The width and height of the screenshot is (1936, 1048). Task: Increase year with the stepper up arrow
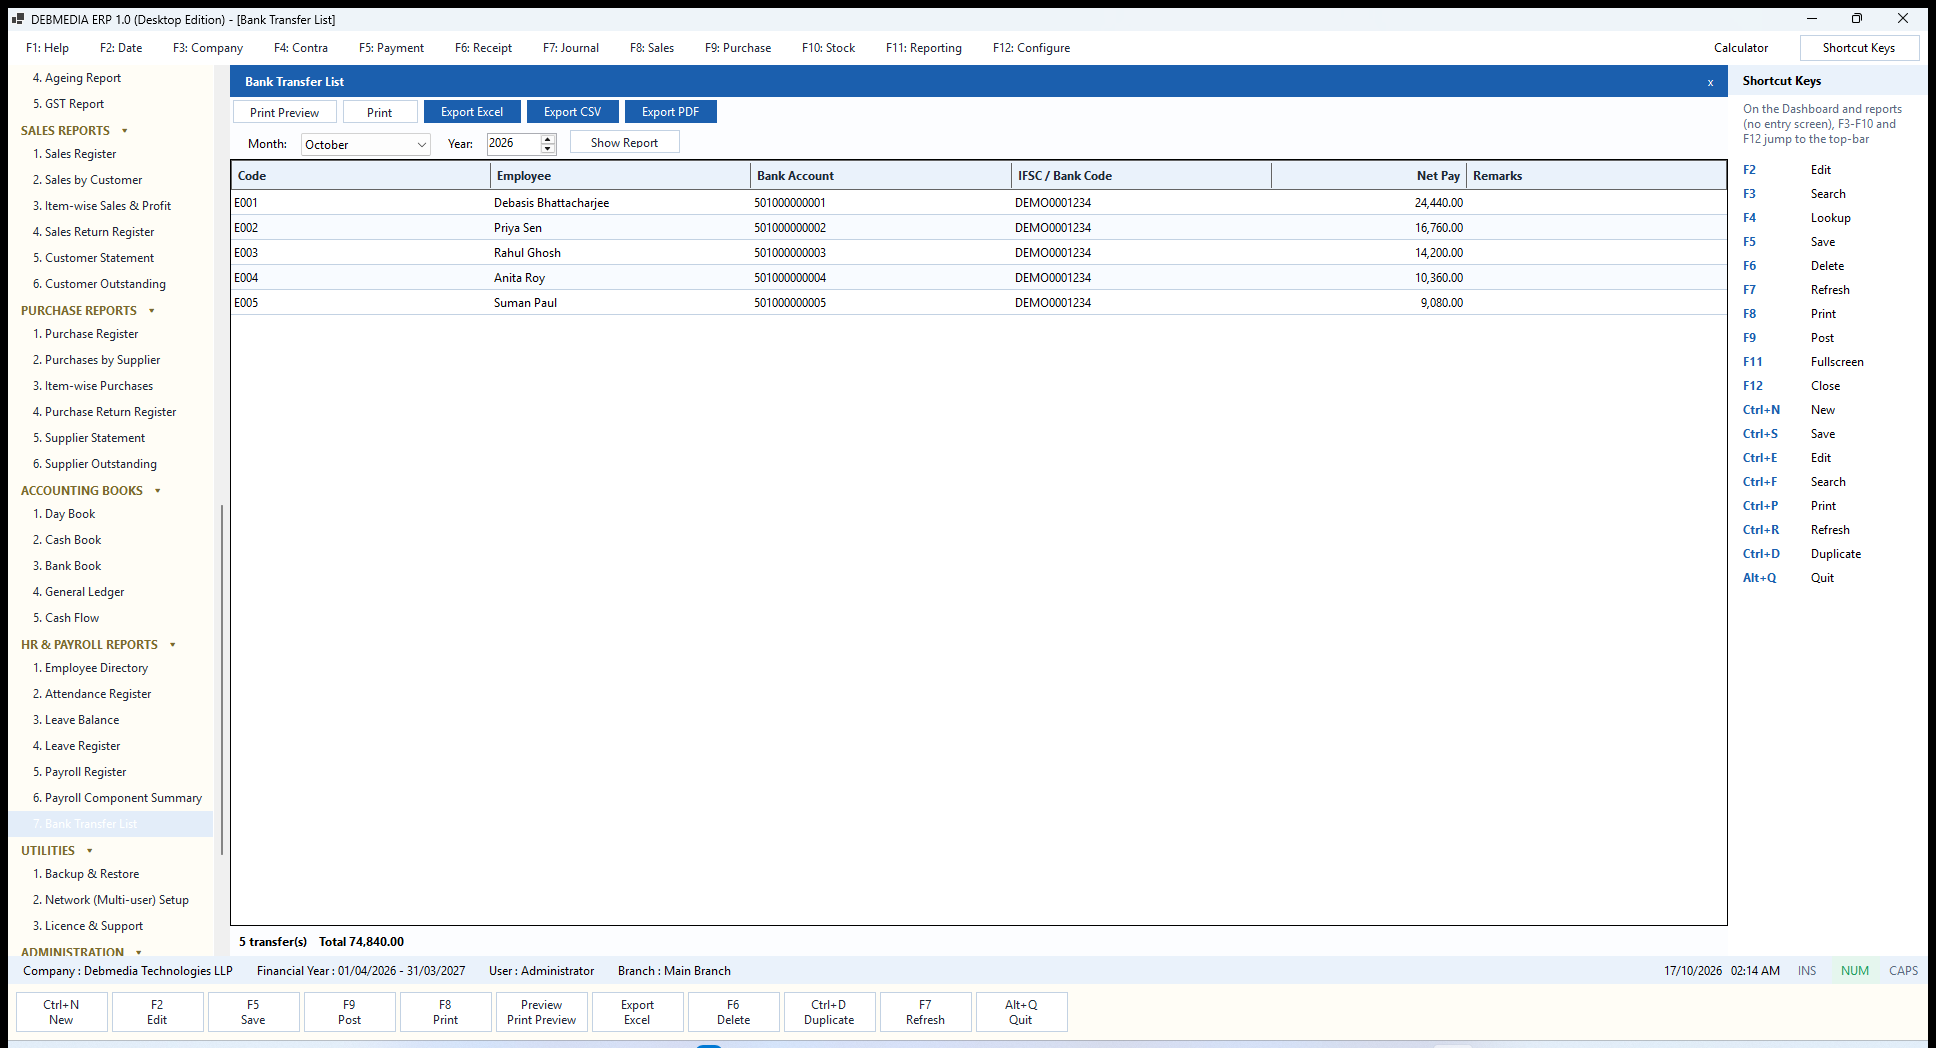pos(548,139)
